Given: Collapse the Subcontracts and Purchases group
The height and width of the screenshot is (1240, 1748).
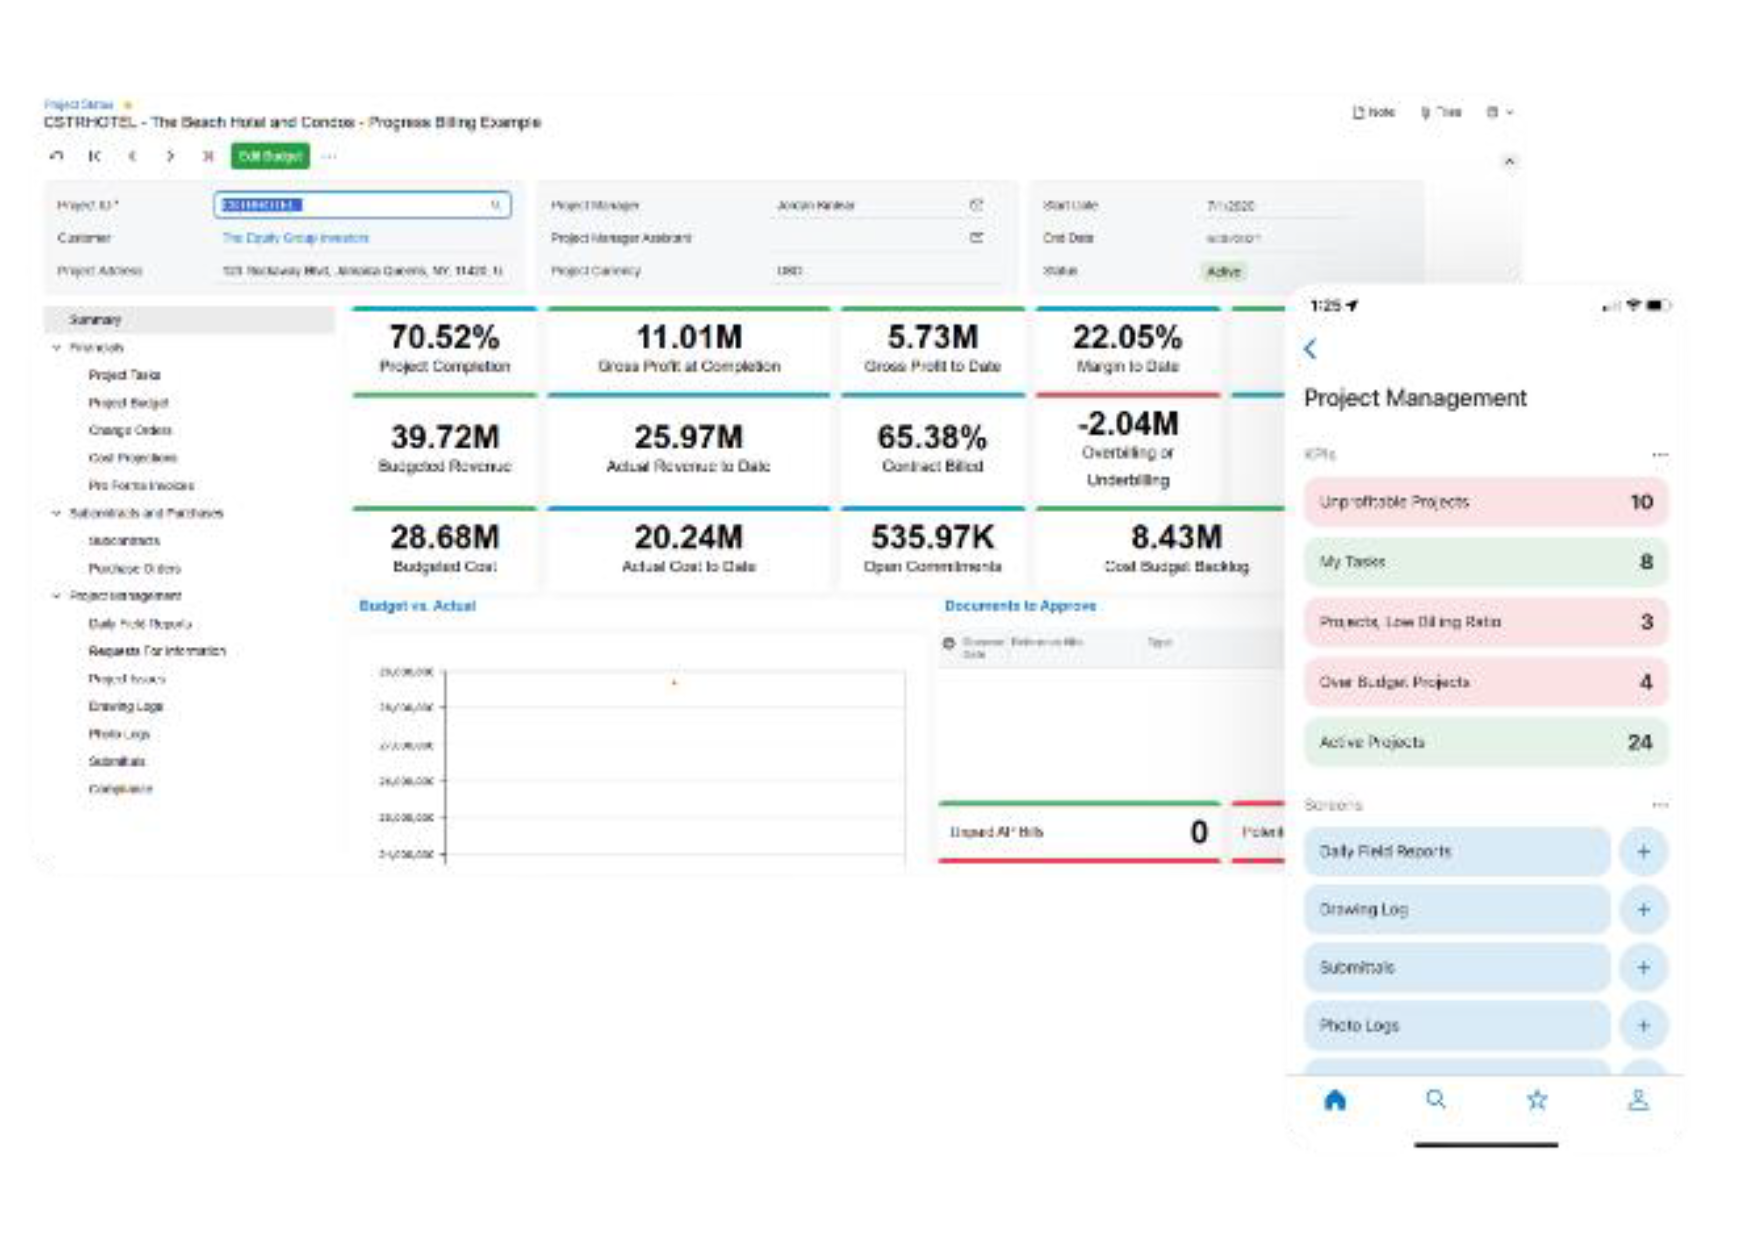Looking at the screenshot, I should pyautogui.click(x=57, y=513).
